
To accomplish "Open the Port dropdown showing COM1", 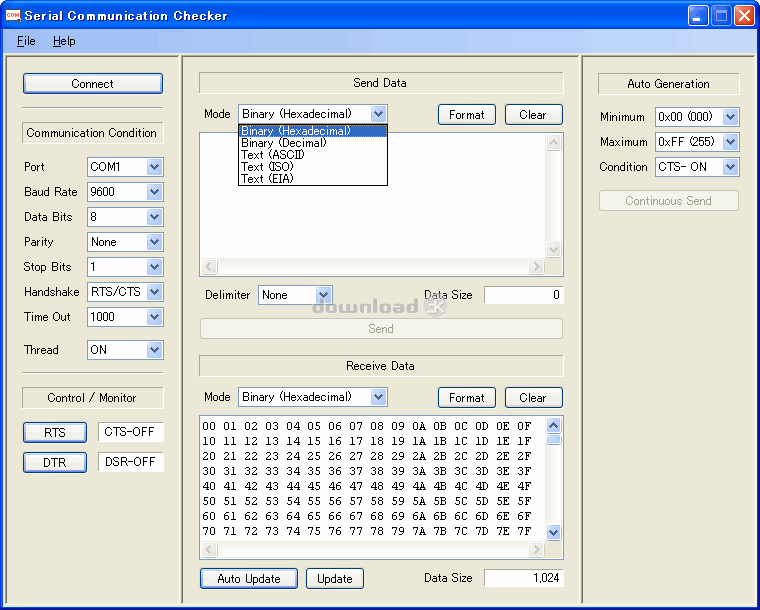I will (x=125, y=167).
